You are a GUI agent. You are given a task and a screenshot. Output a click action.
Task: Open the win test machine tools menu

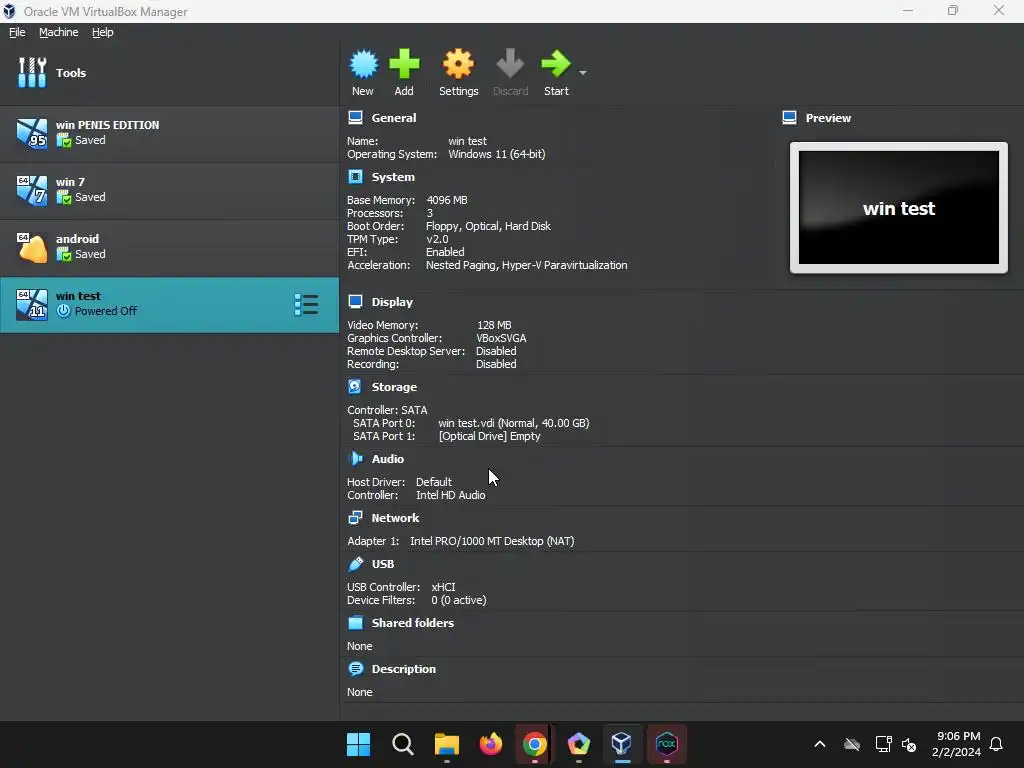[x=306, y=304]
